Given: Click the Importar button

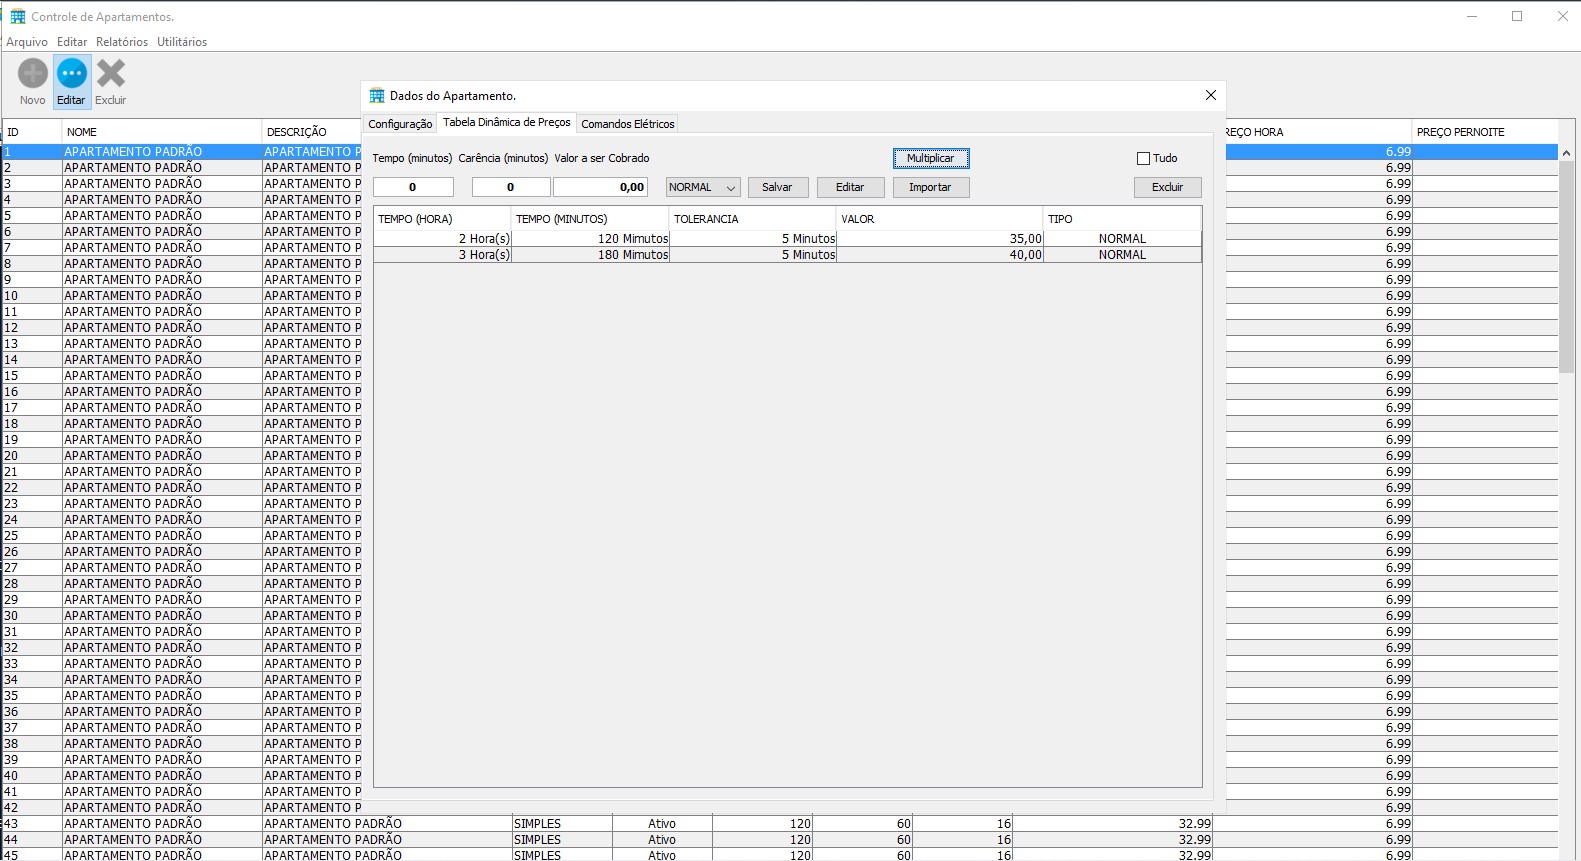Looking at the screenshot, I should click(x=930, y=187).
